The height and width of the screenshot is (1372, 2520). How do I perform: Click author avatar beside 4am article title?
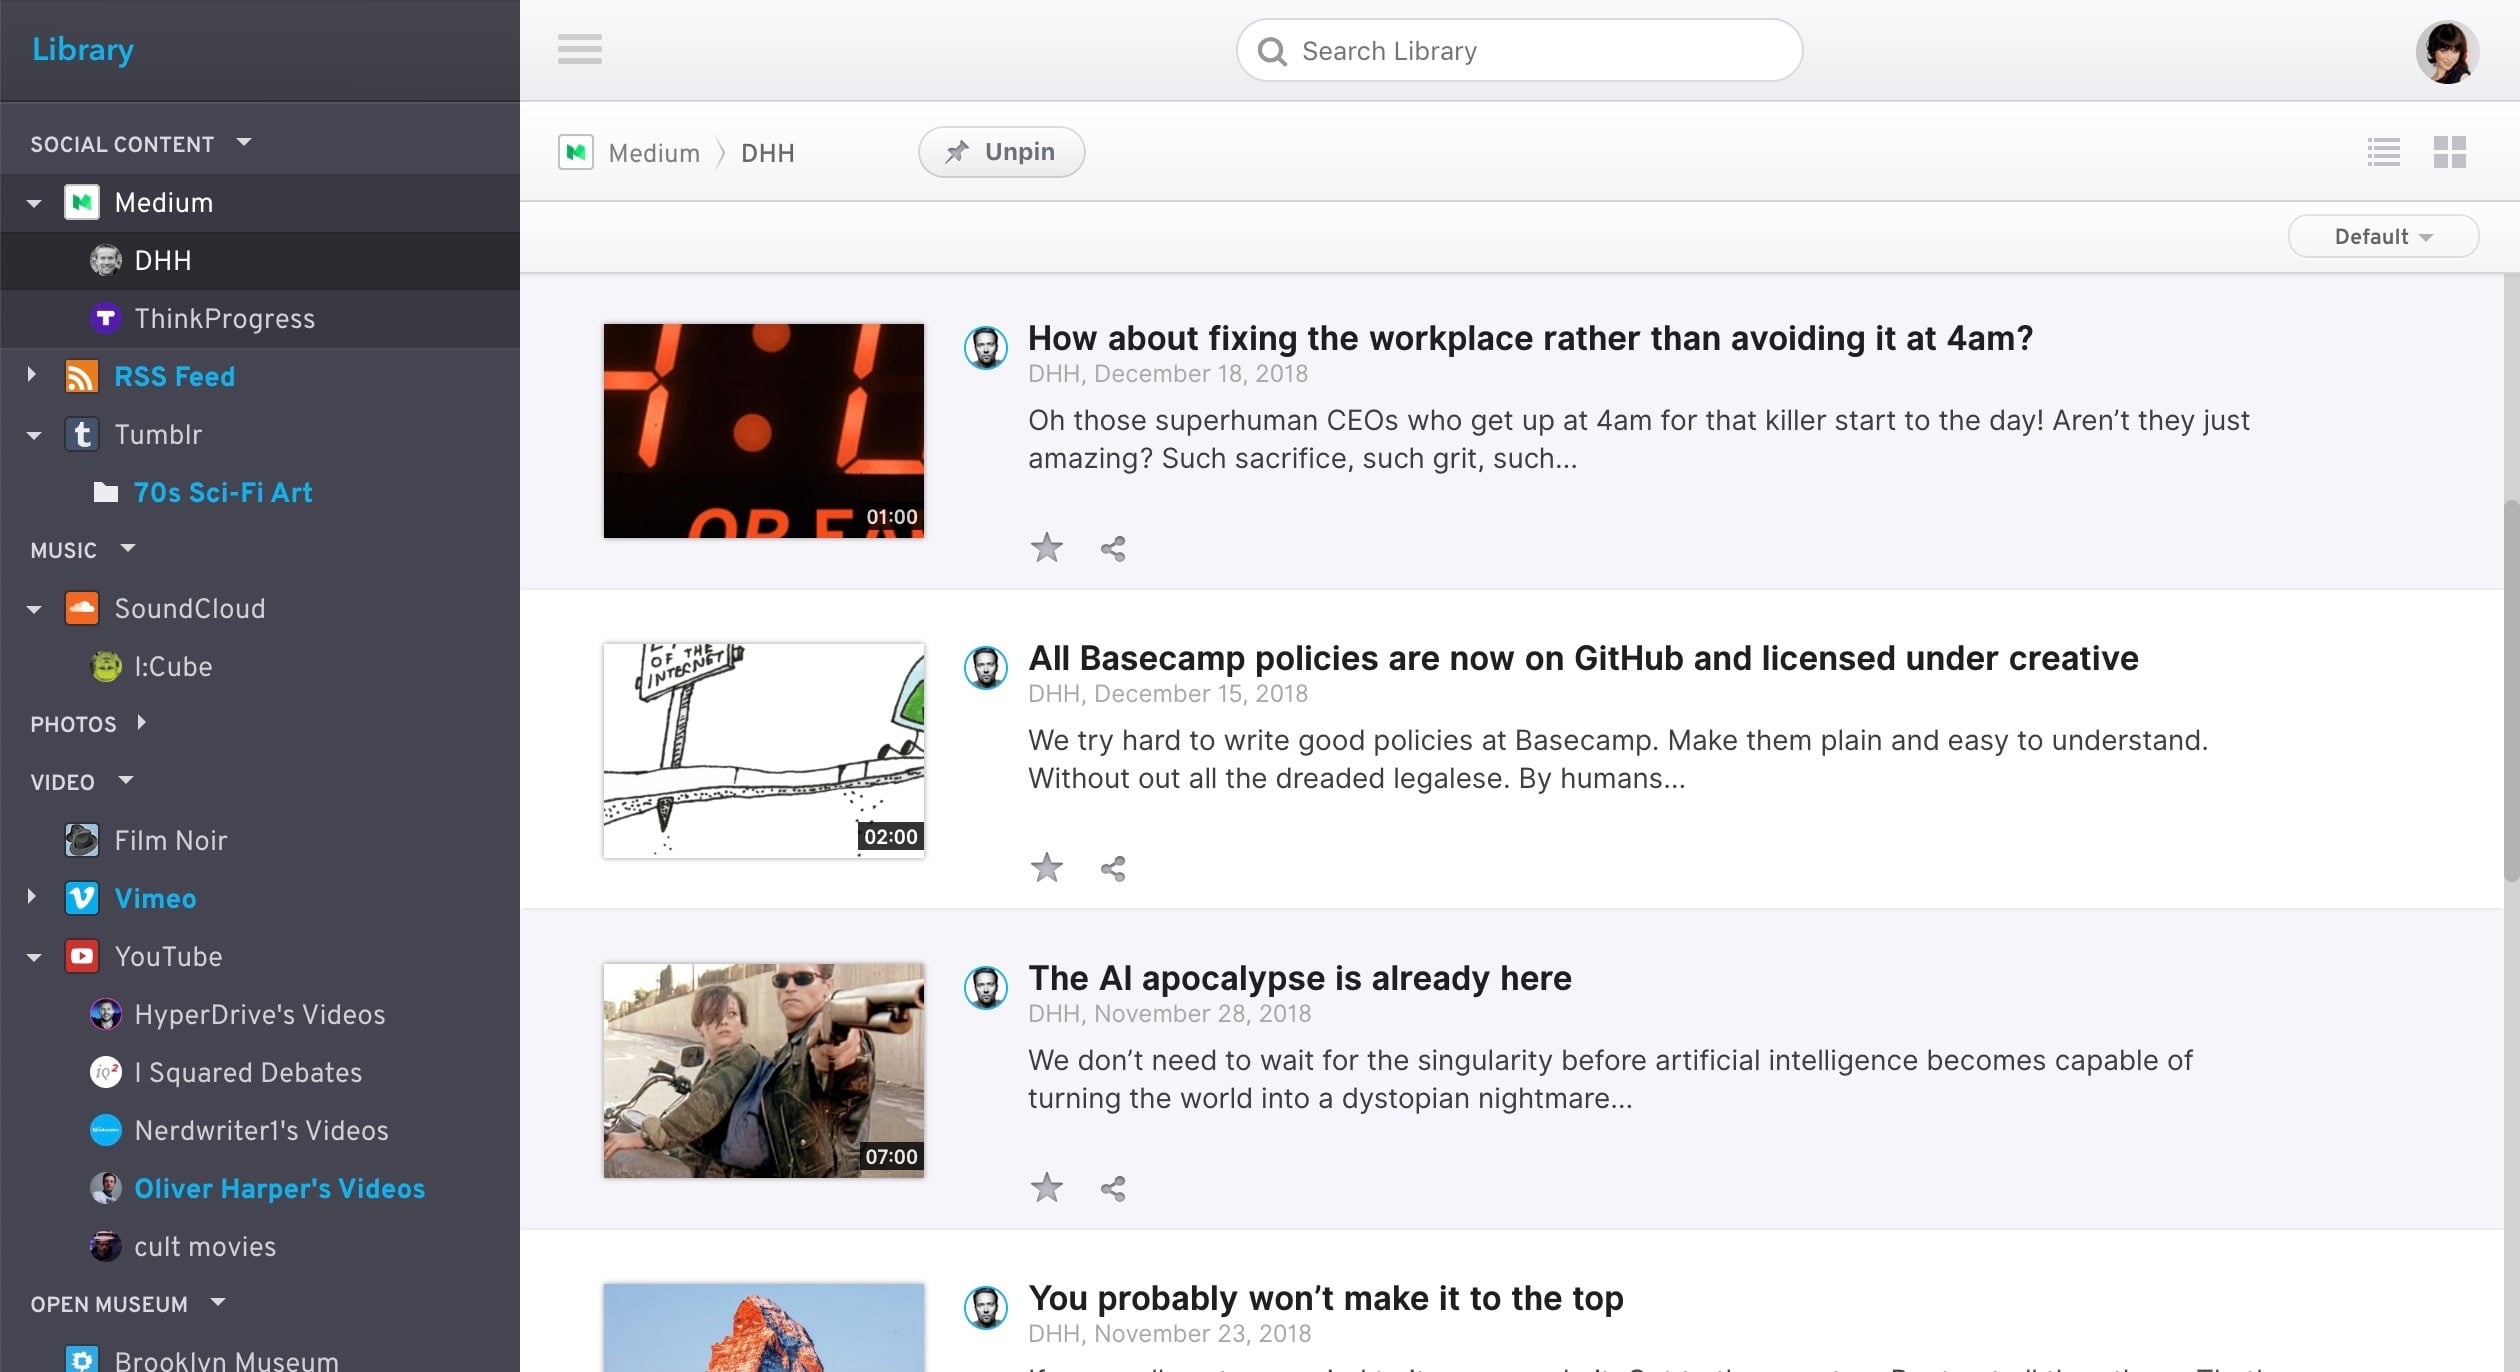(x=986, y=348)
